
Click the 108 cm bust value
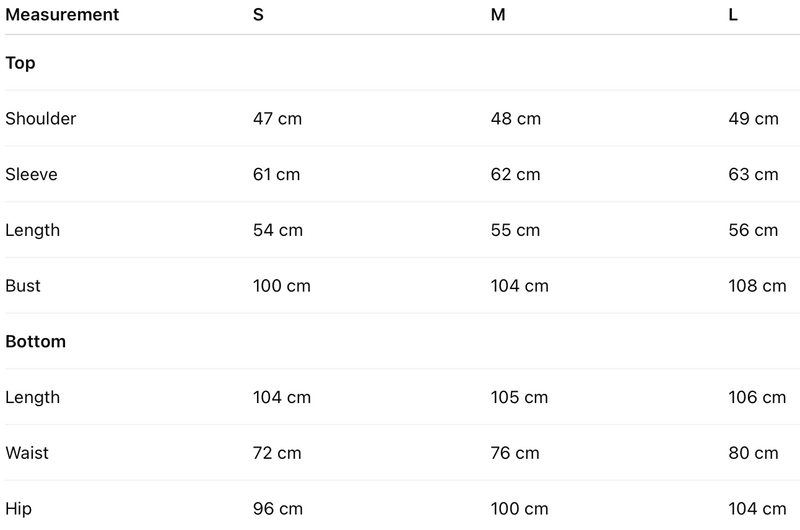pos(757,286)
